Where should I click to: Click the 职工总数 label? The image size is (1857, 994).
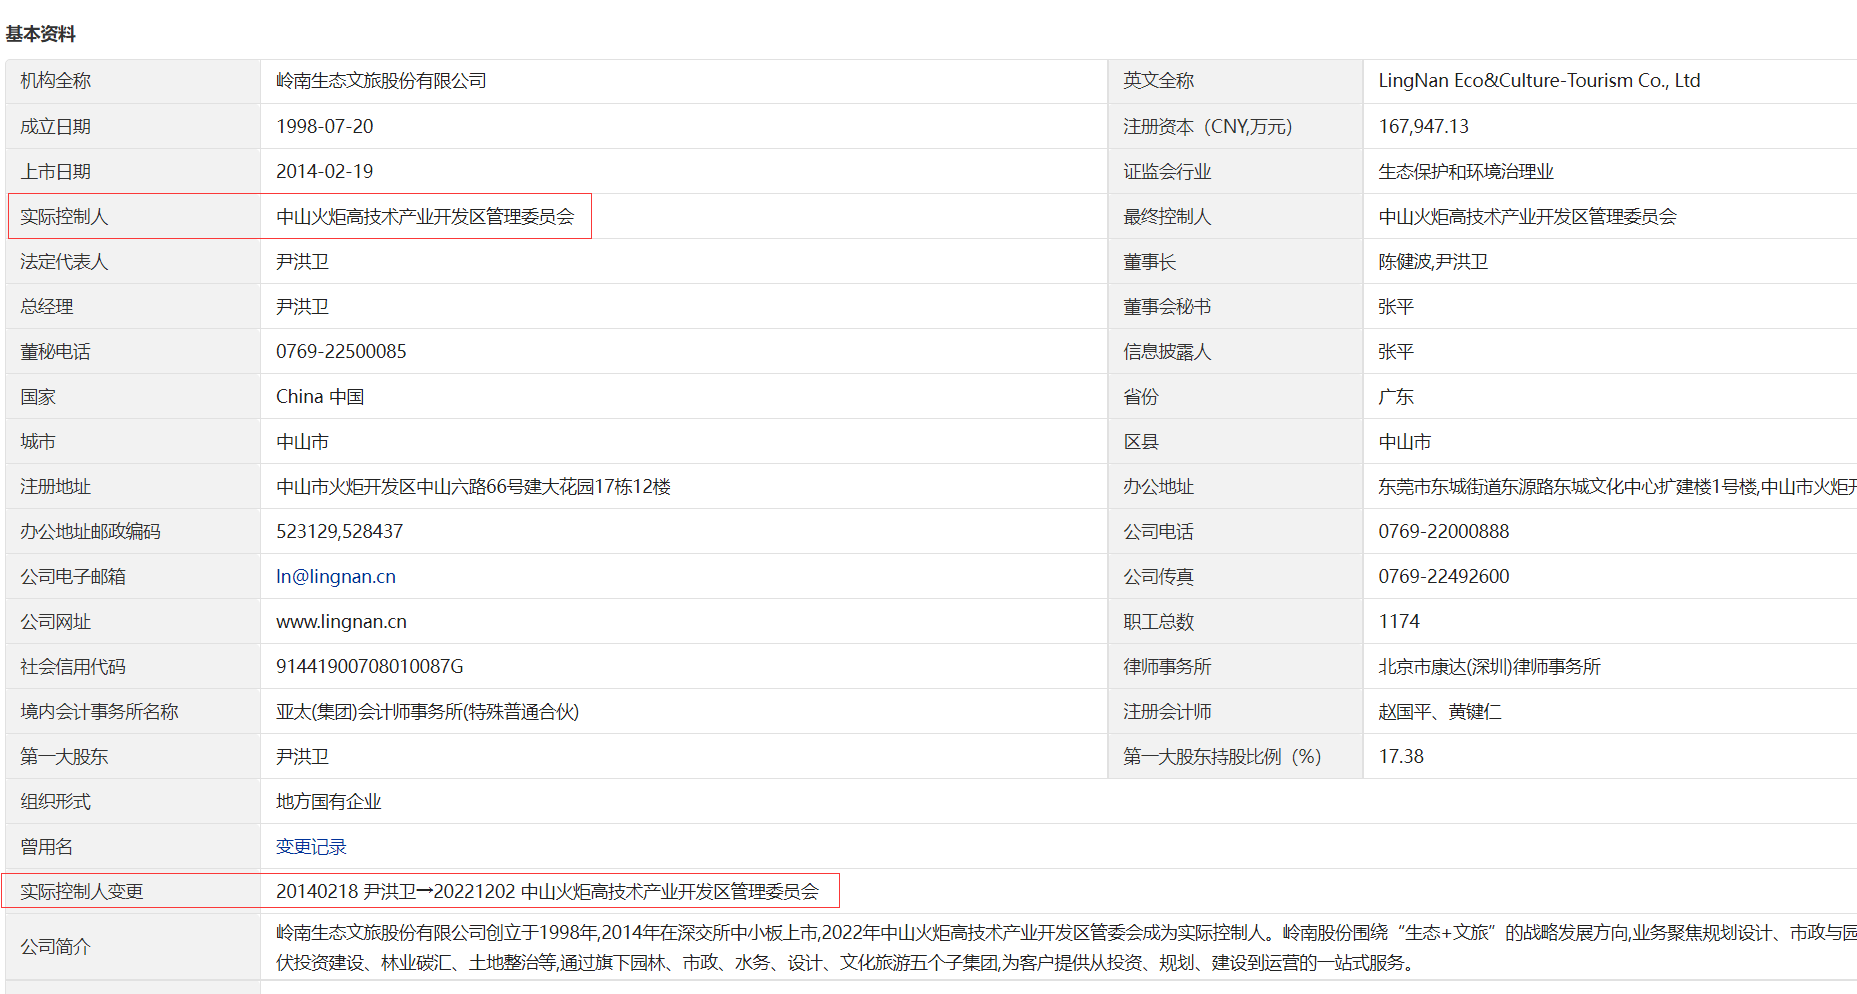[1158, 622]
